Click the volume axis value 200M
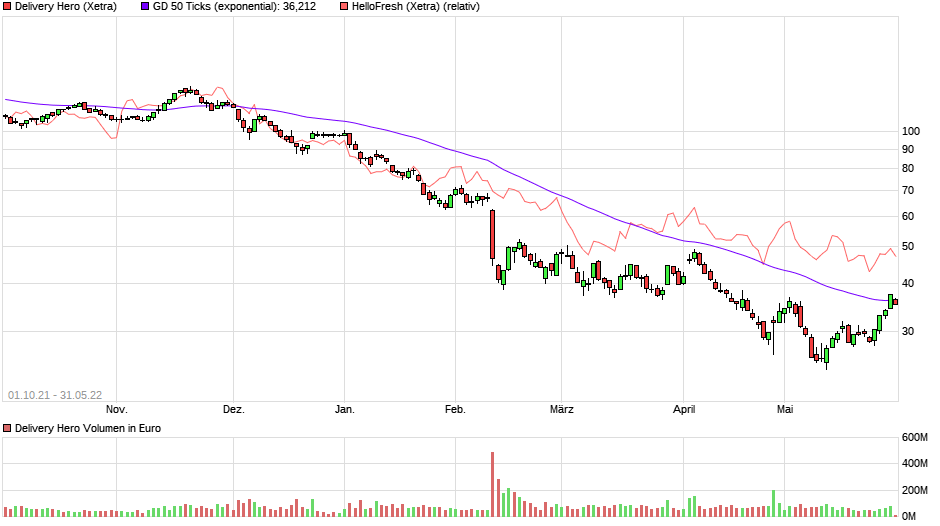 click(915, 491)
